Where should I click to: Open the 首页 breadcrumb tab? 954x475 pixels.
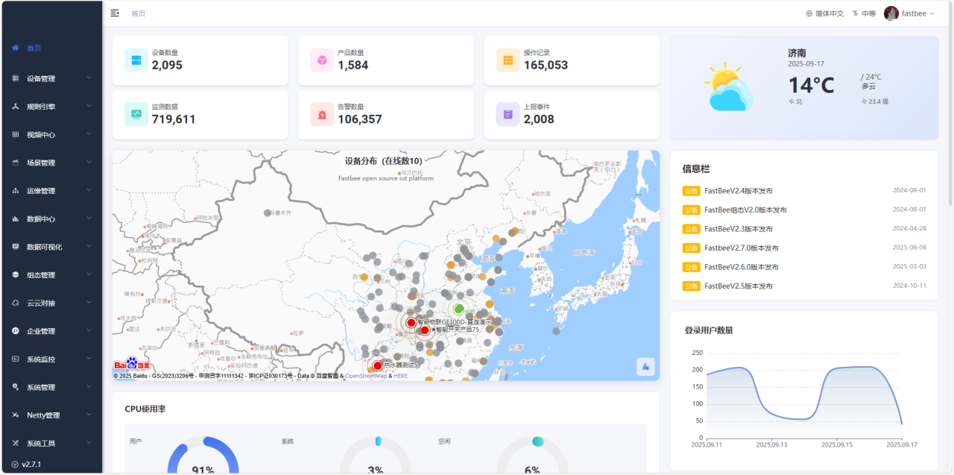138,14
